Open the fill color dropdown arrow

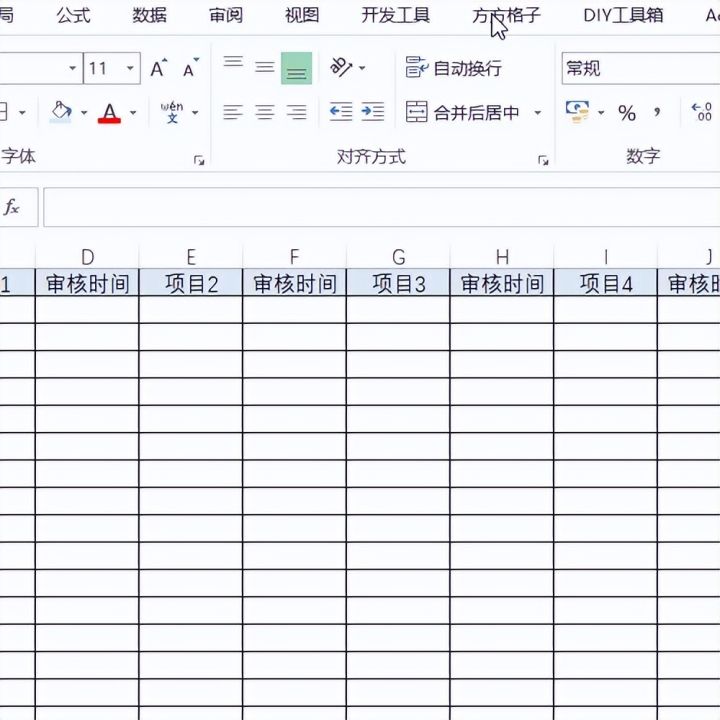coord(84,112)
